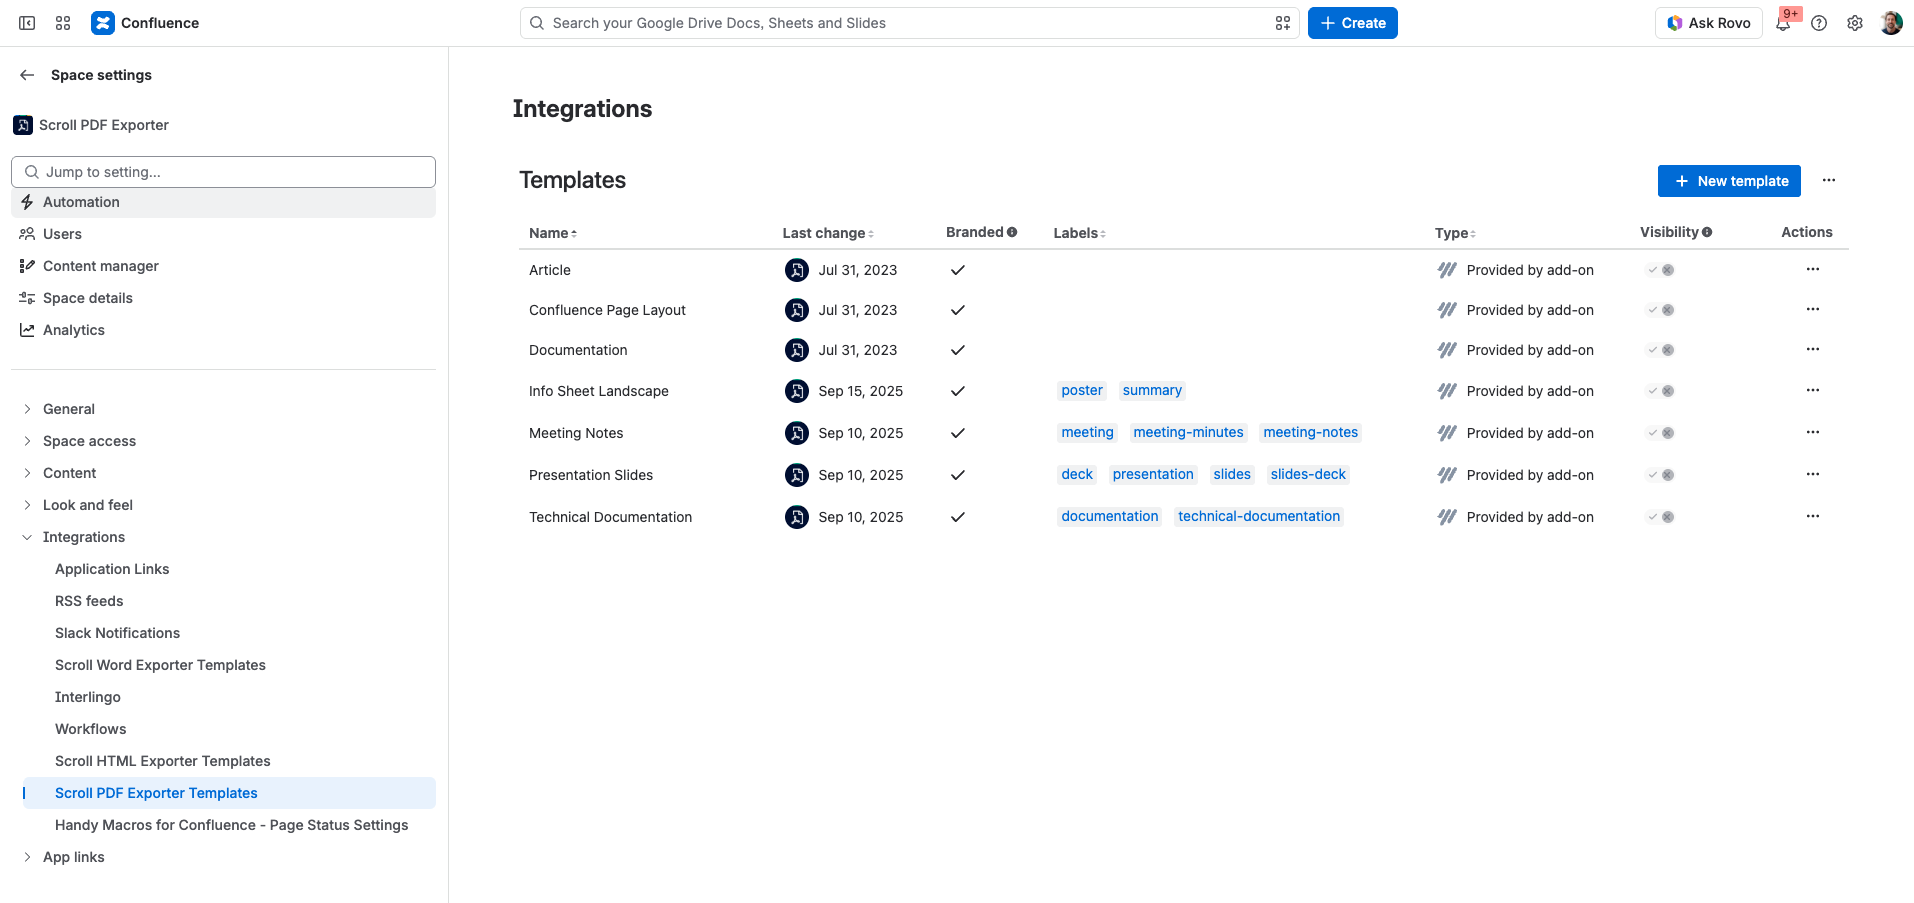Click the search filter icon in search bar
The image size is (1914, 903).
click(x=1283, y=23)
